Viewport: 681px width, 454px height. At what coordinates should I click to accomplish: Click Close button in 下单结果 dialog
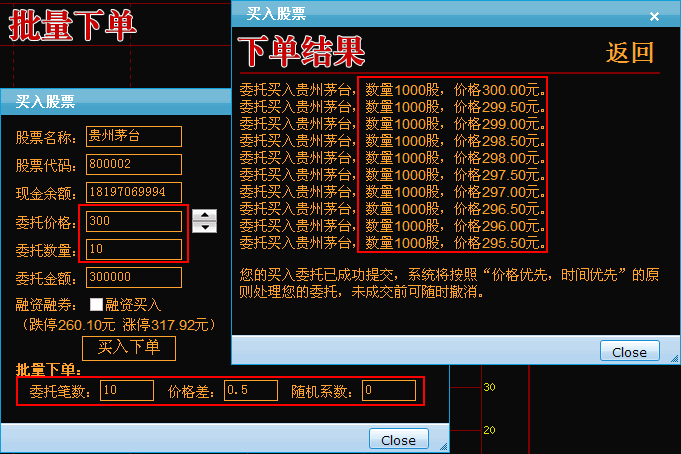(x=629, y=351)
